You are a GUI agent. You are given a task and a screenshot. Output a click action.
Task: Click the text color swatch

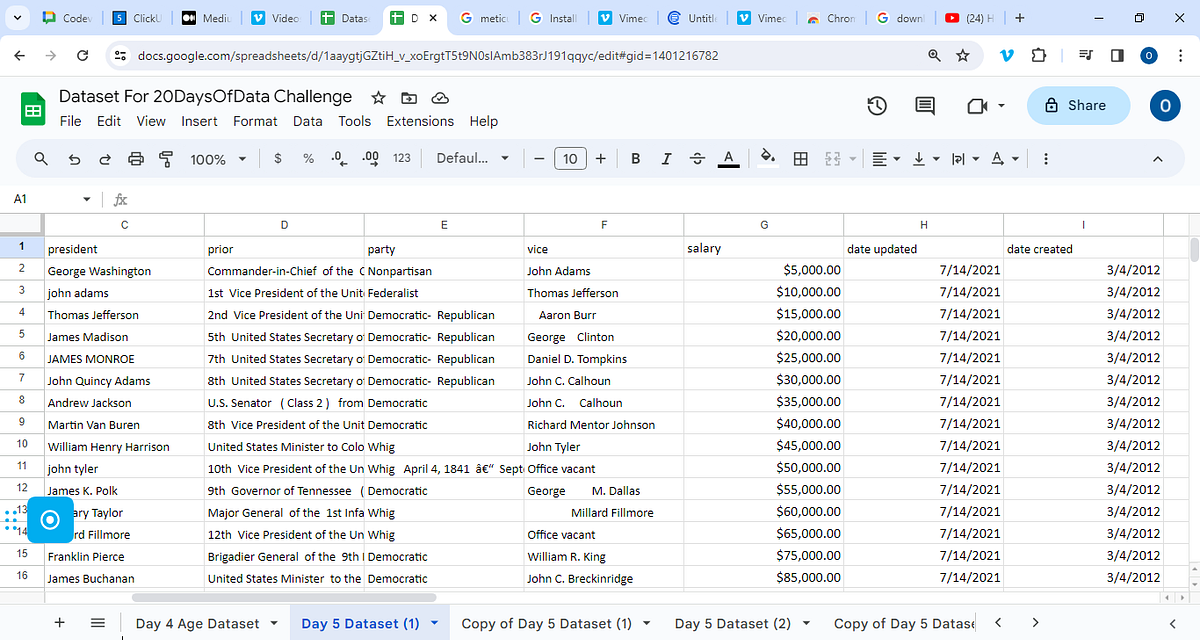[x=728, y=158]
